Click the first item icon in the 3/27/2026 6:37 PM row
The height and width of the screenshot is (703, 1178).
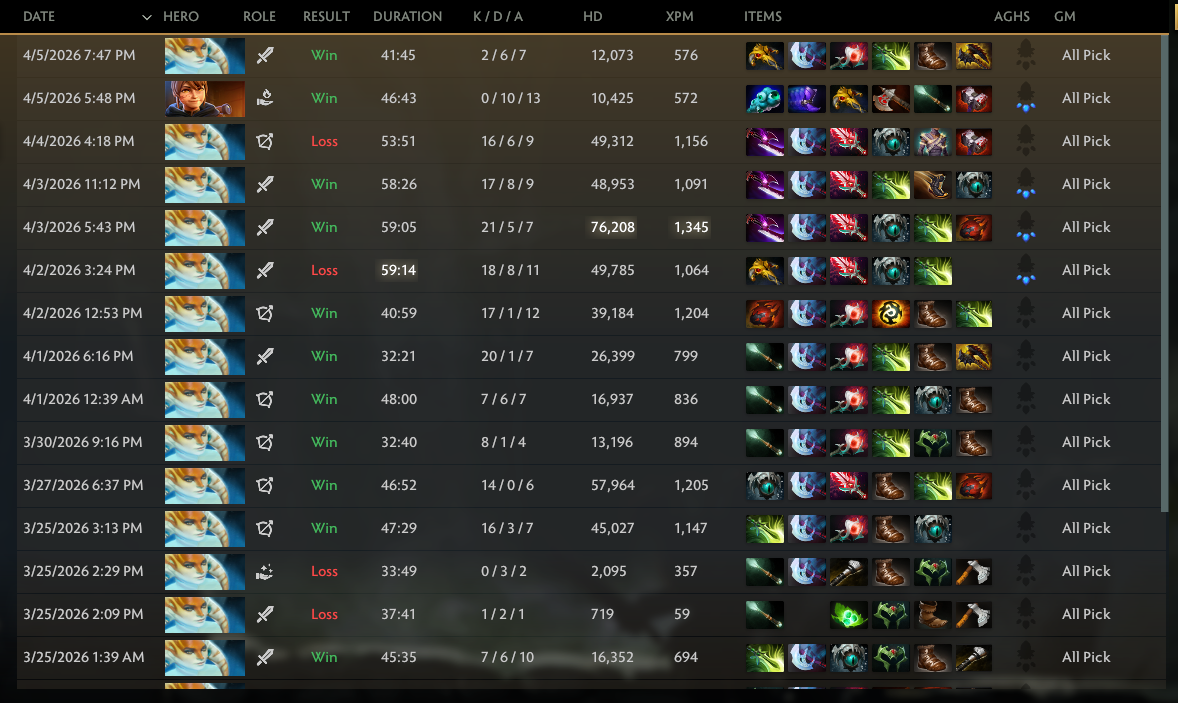764,486
